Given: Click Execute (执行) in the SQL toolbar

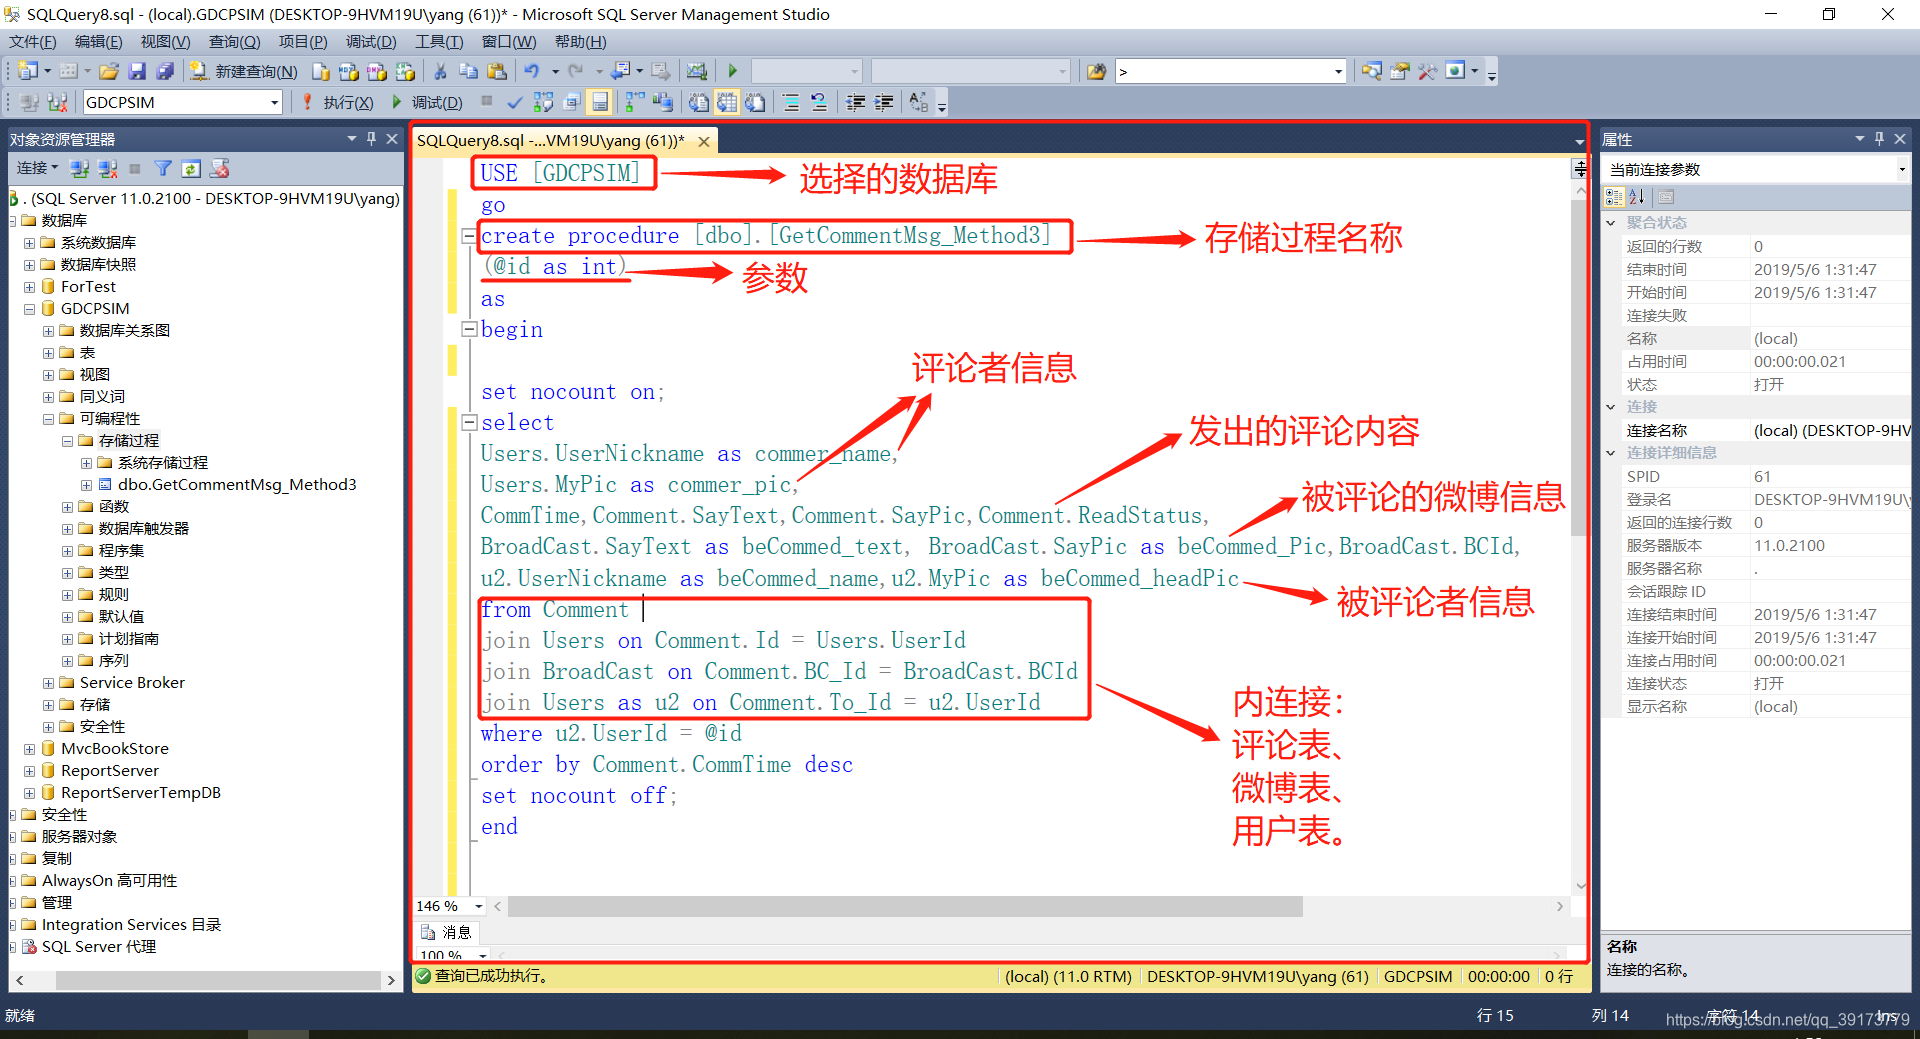Looking at the screenshot, I should click(x=337, y=102).
